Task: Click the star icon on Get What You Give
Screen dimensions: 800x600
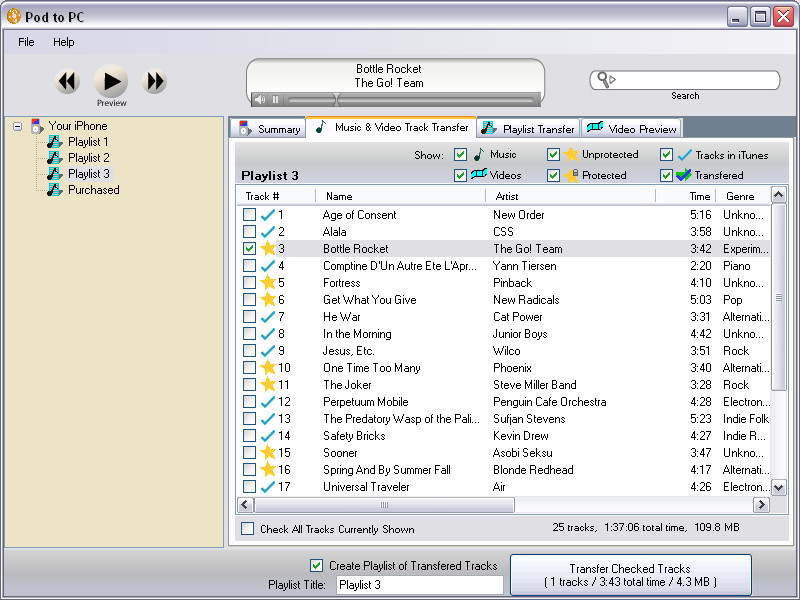Action: [x=268, y=299]
